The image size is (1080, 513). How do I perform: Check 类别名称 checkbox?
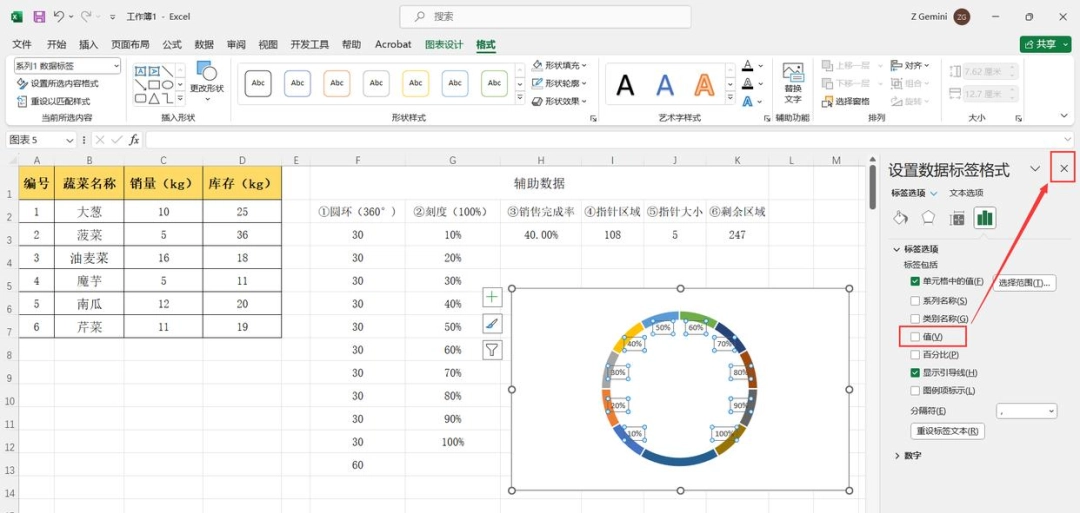915,319
